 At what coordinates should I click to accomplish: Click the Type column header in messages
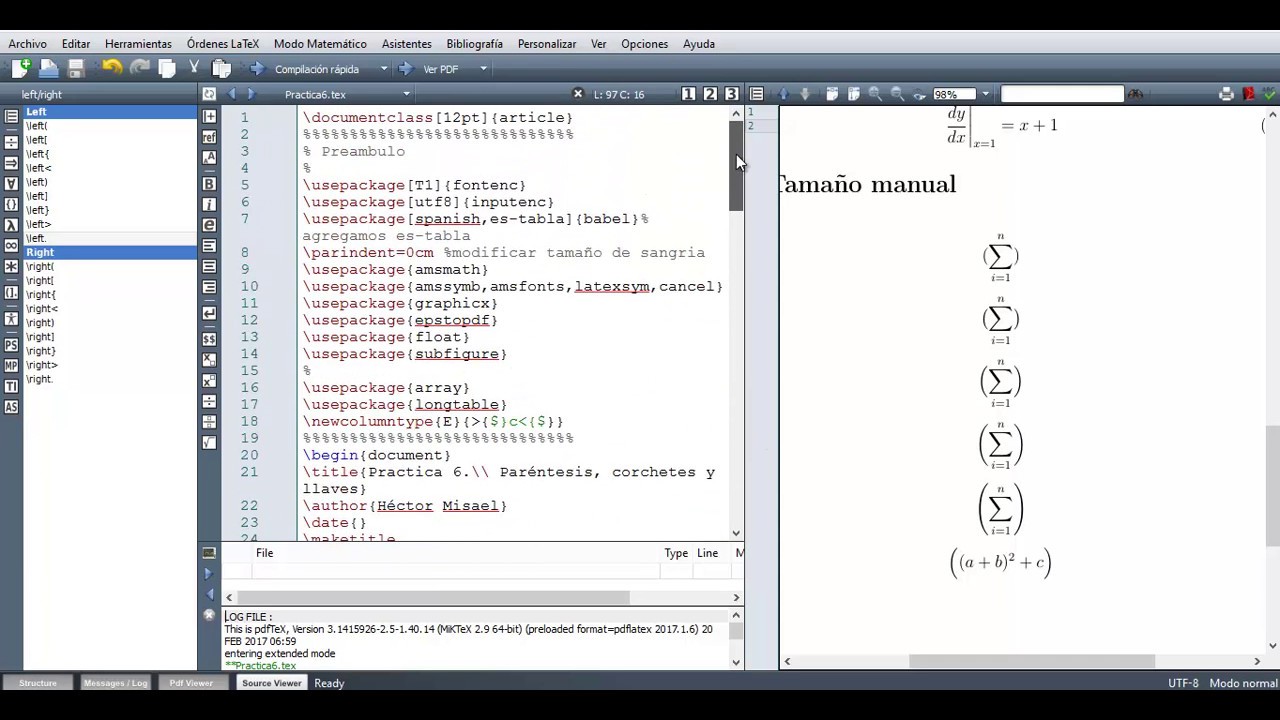pyautogui.click(x=676, y=553)
